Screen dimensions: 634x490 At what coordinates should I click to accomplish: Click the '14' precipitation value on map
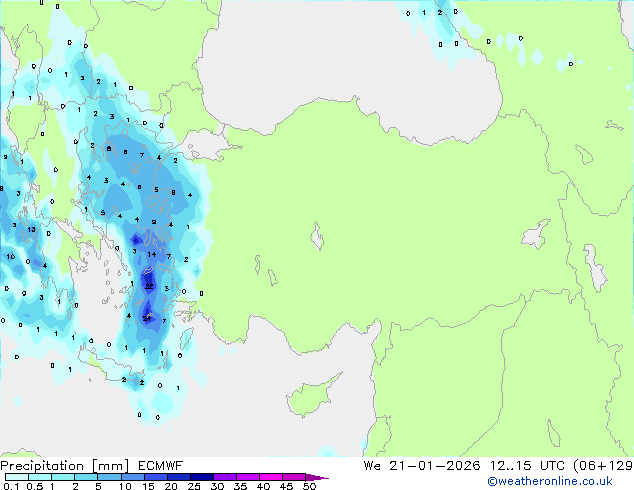(152, 254)
